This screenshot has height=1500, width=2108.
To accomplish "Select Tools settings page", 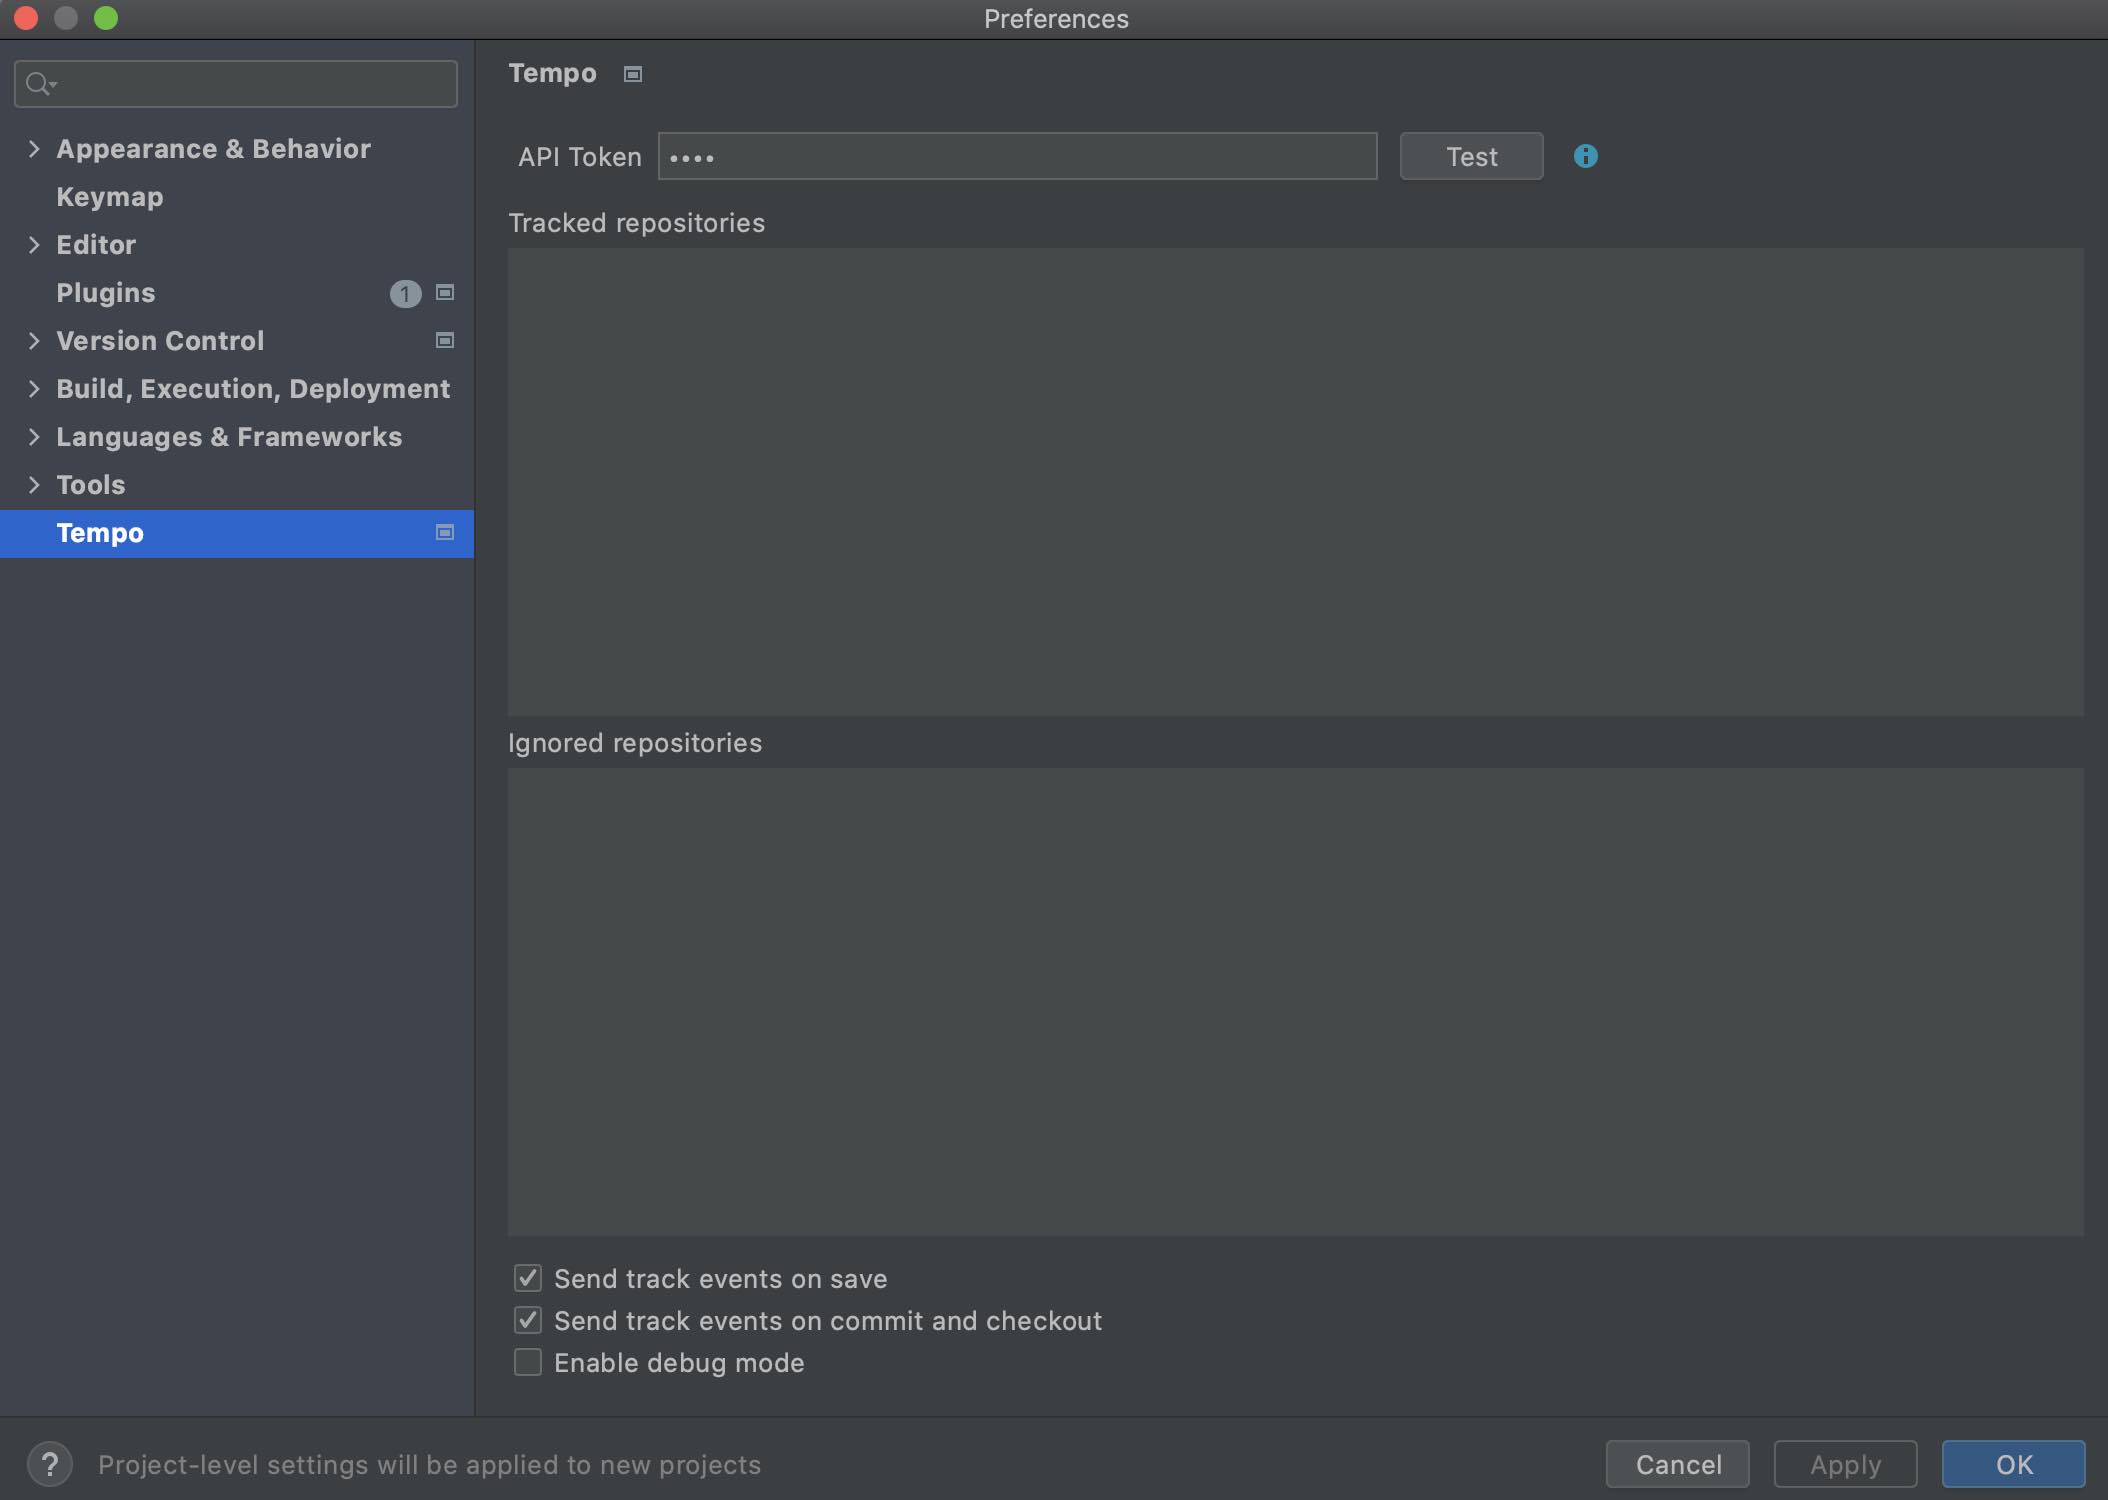I will [x=91, y=484].
